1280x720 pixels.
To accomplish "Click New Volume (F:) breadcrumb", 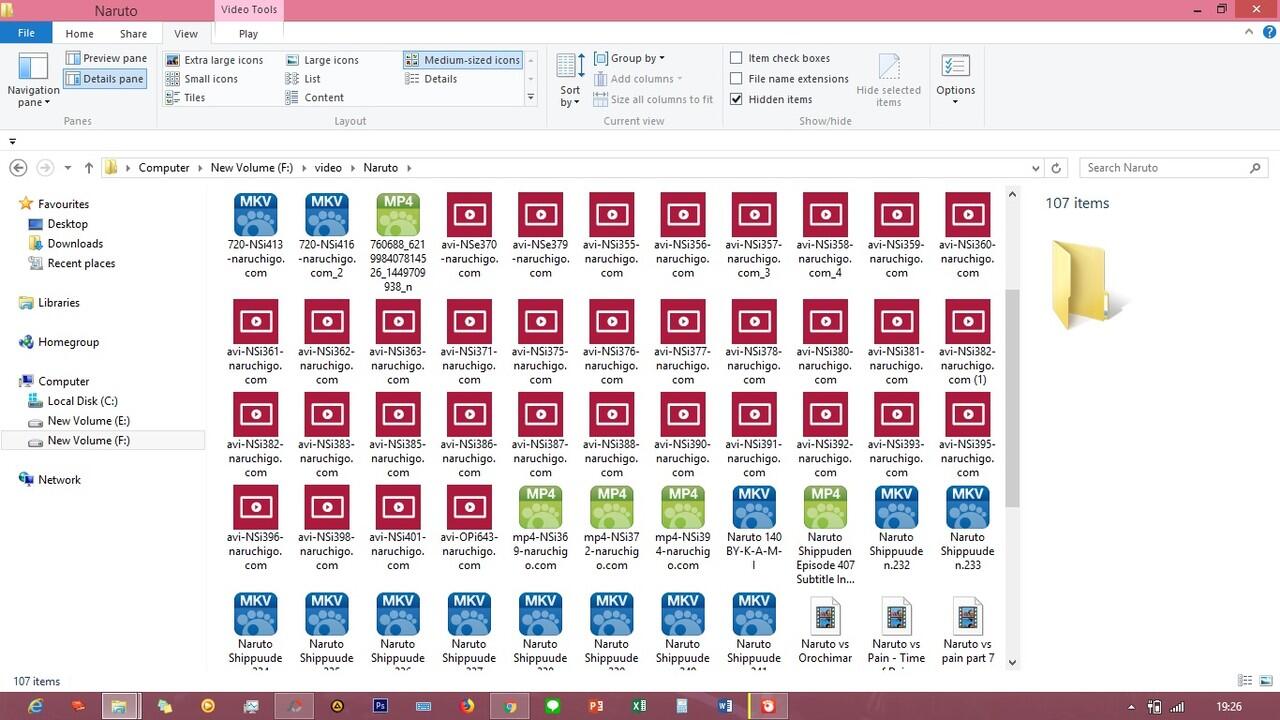I will [x=251, y=168].
